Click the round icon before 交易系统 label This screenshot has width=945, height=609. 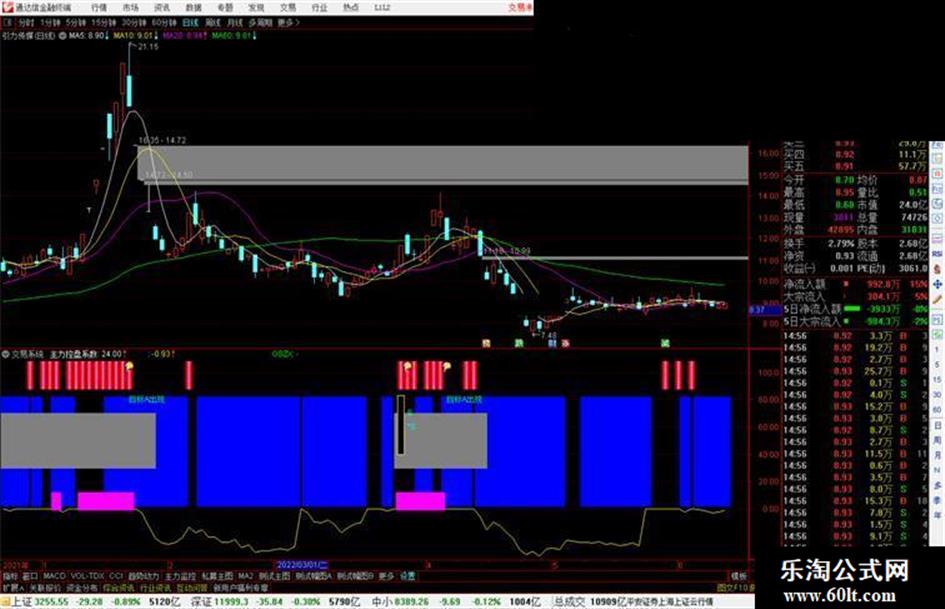(5, 354)
